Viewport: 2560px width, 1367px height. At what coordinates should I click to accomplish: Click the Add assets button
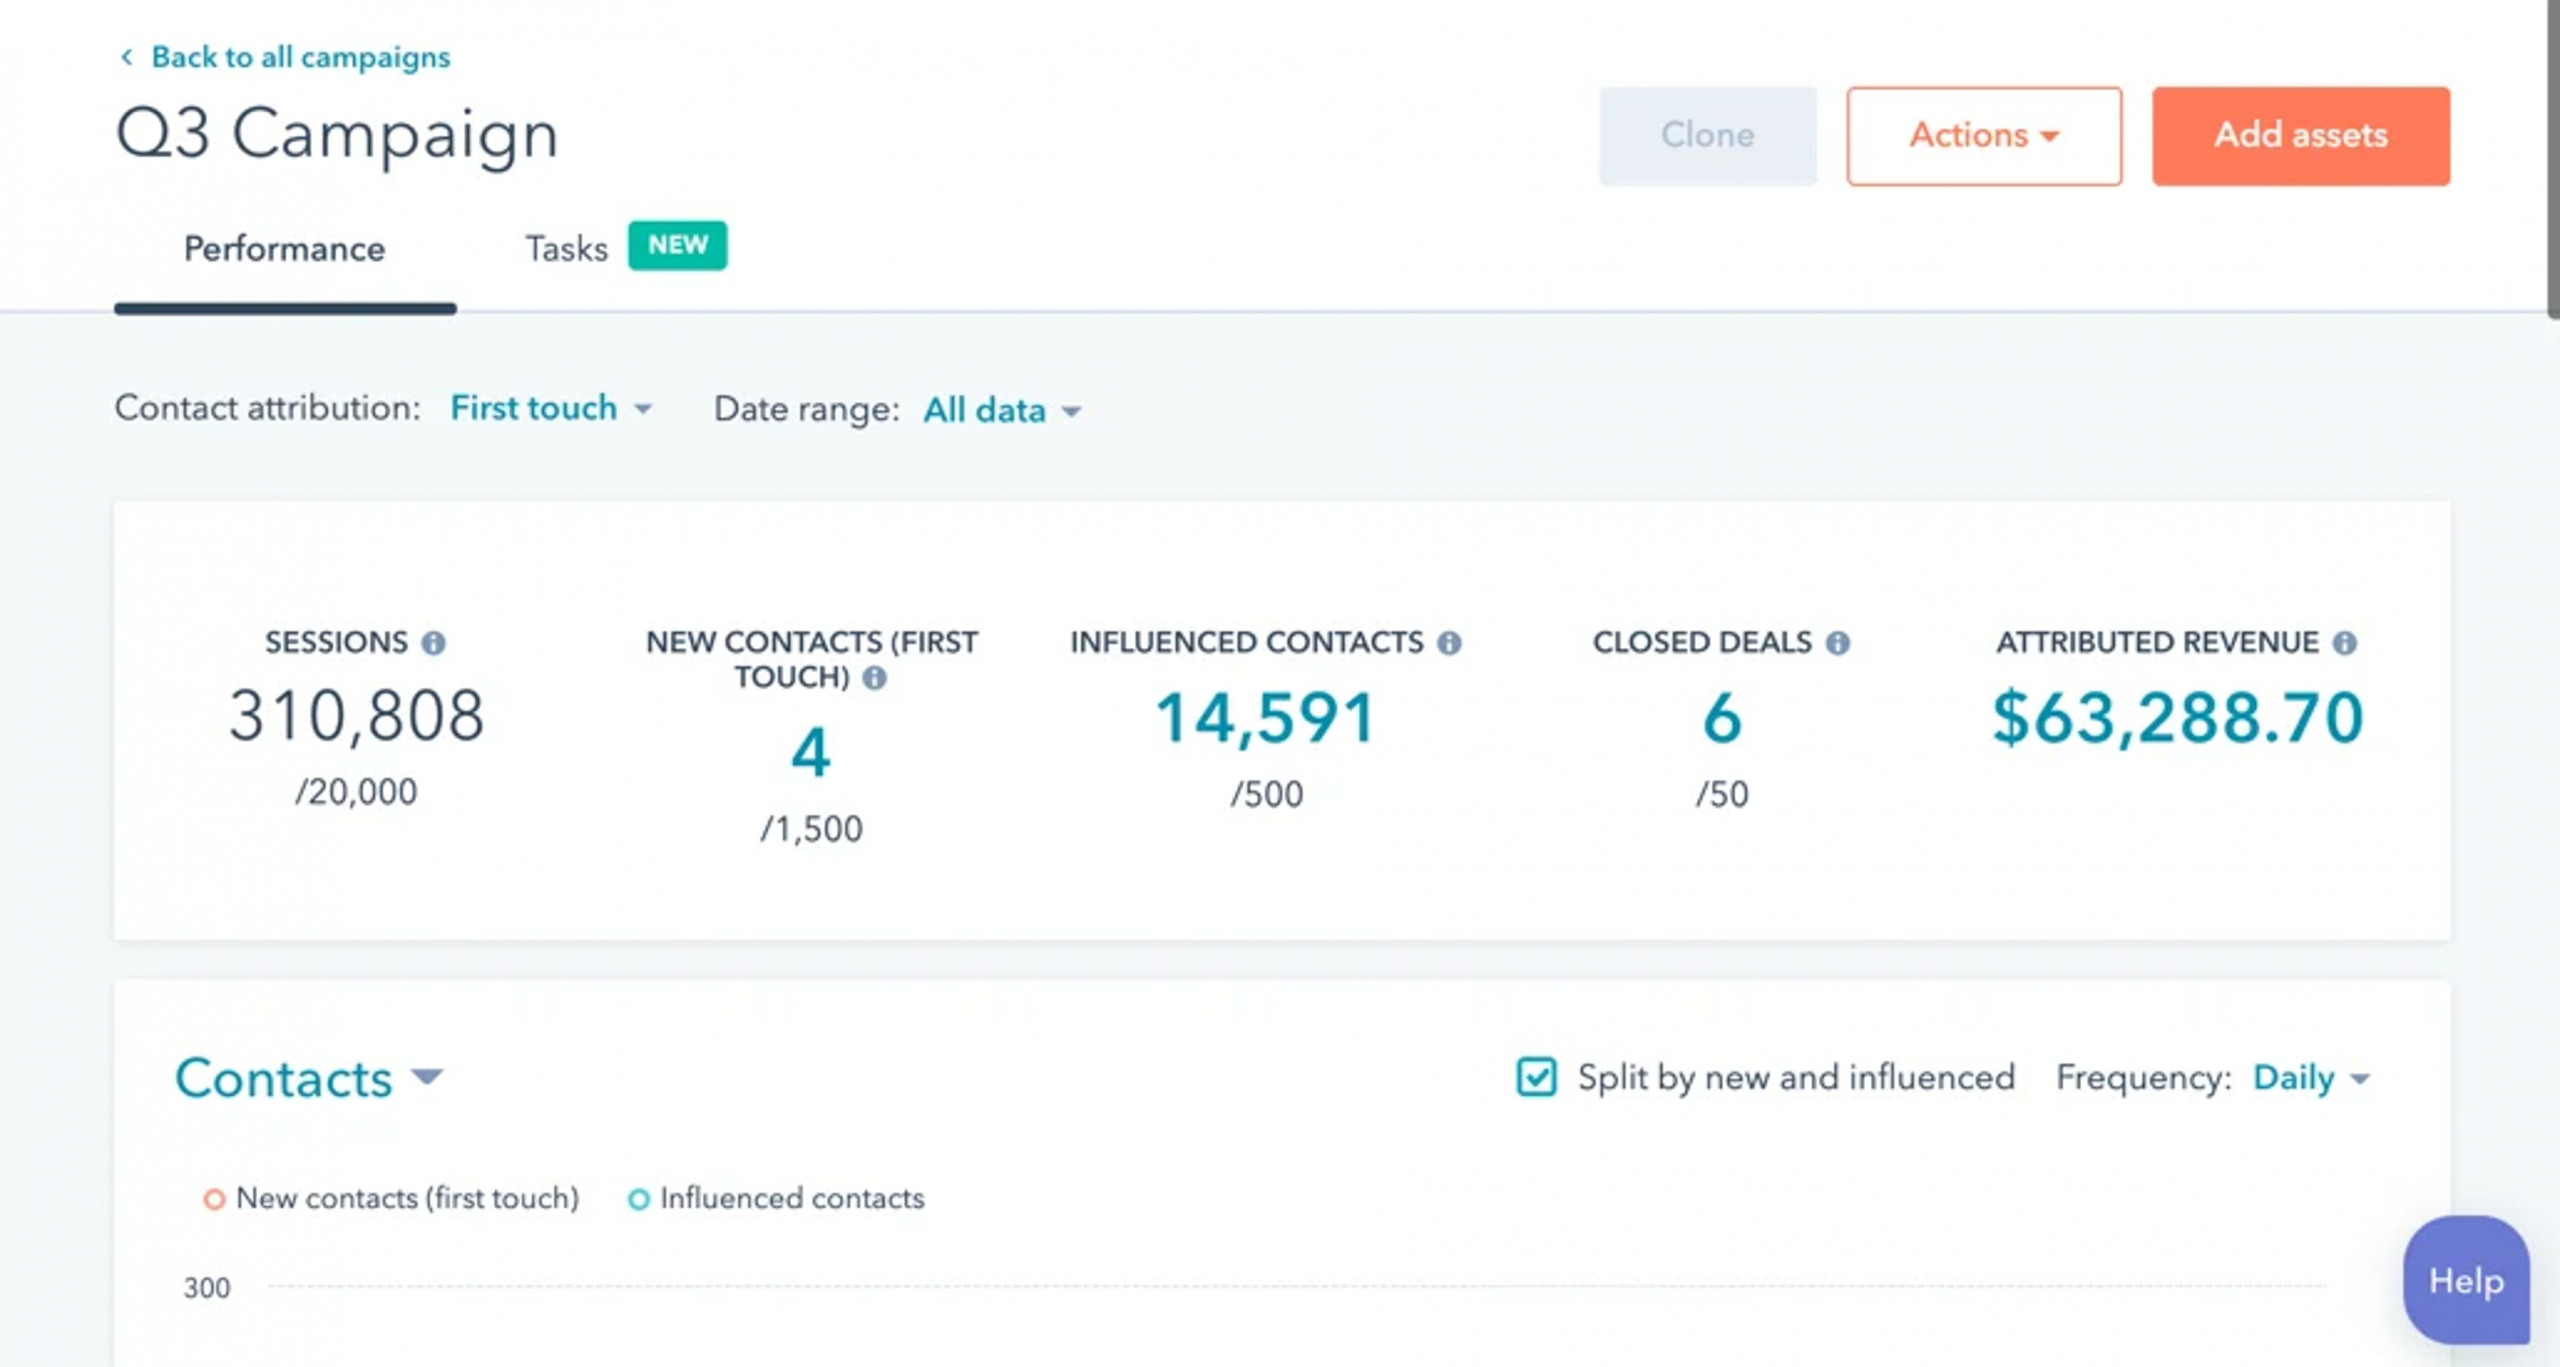2300,136
